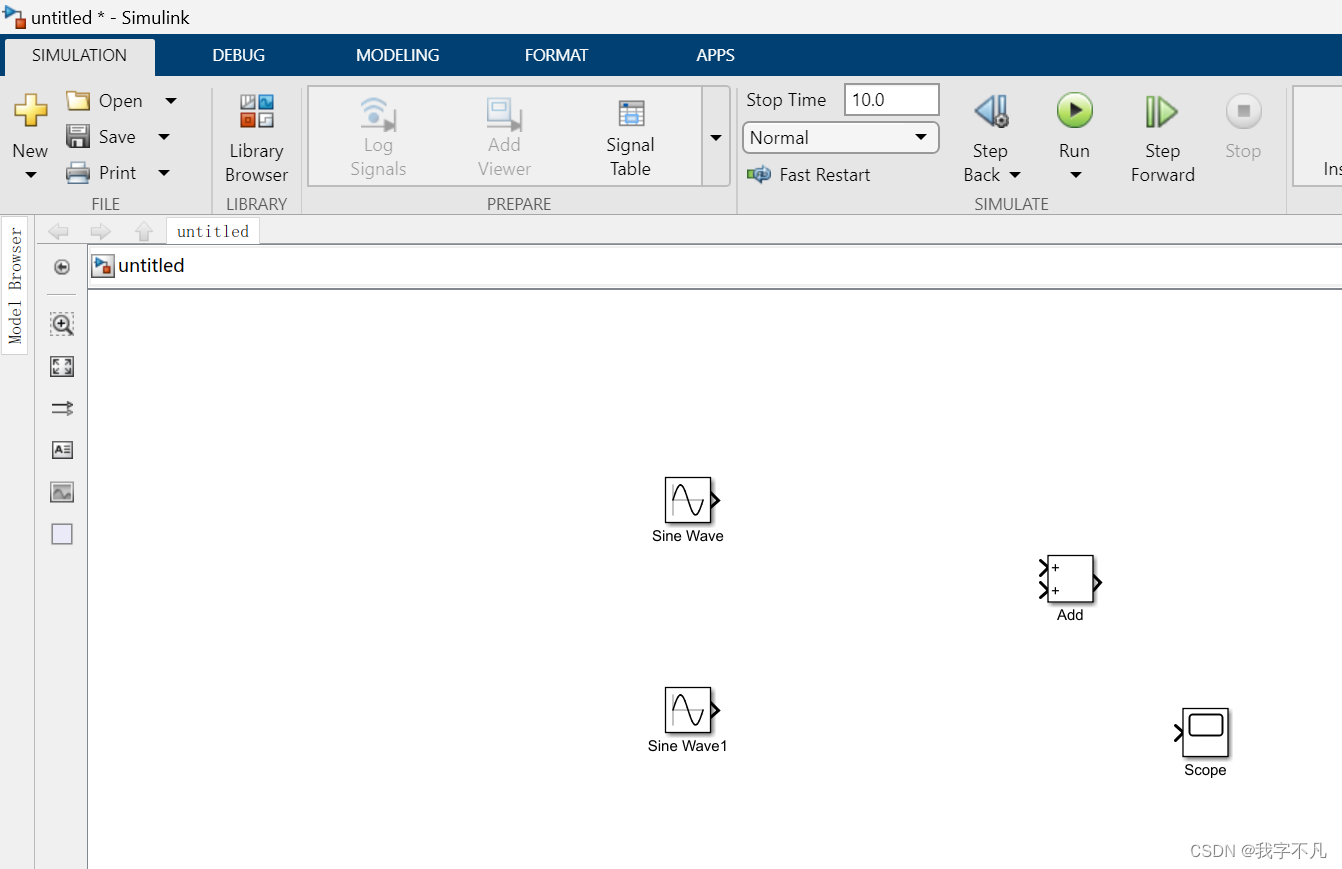Open the MODELING tab
Viewport: 1342px width, 869px height.
coord(397,56)
